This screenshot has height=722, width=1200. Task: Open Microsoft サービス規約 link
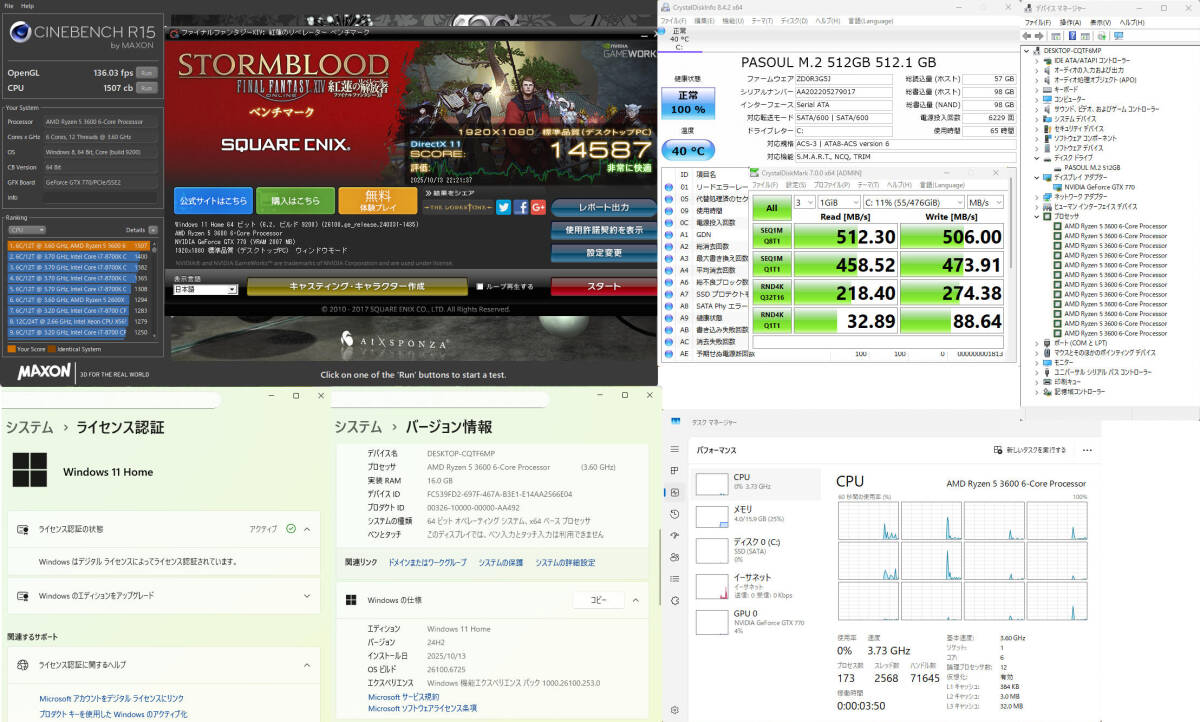click(403, 697)
